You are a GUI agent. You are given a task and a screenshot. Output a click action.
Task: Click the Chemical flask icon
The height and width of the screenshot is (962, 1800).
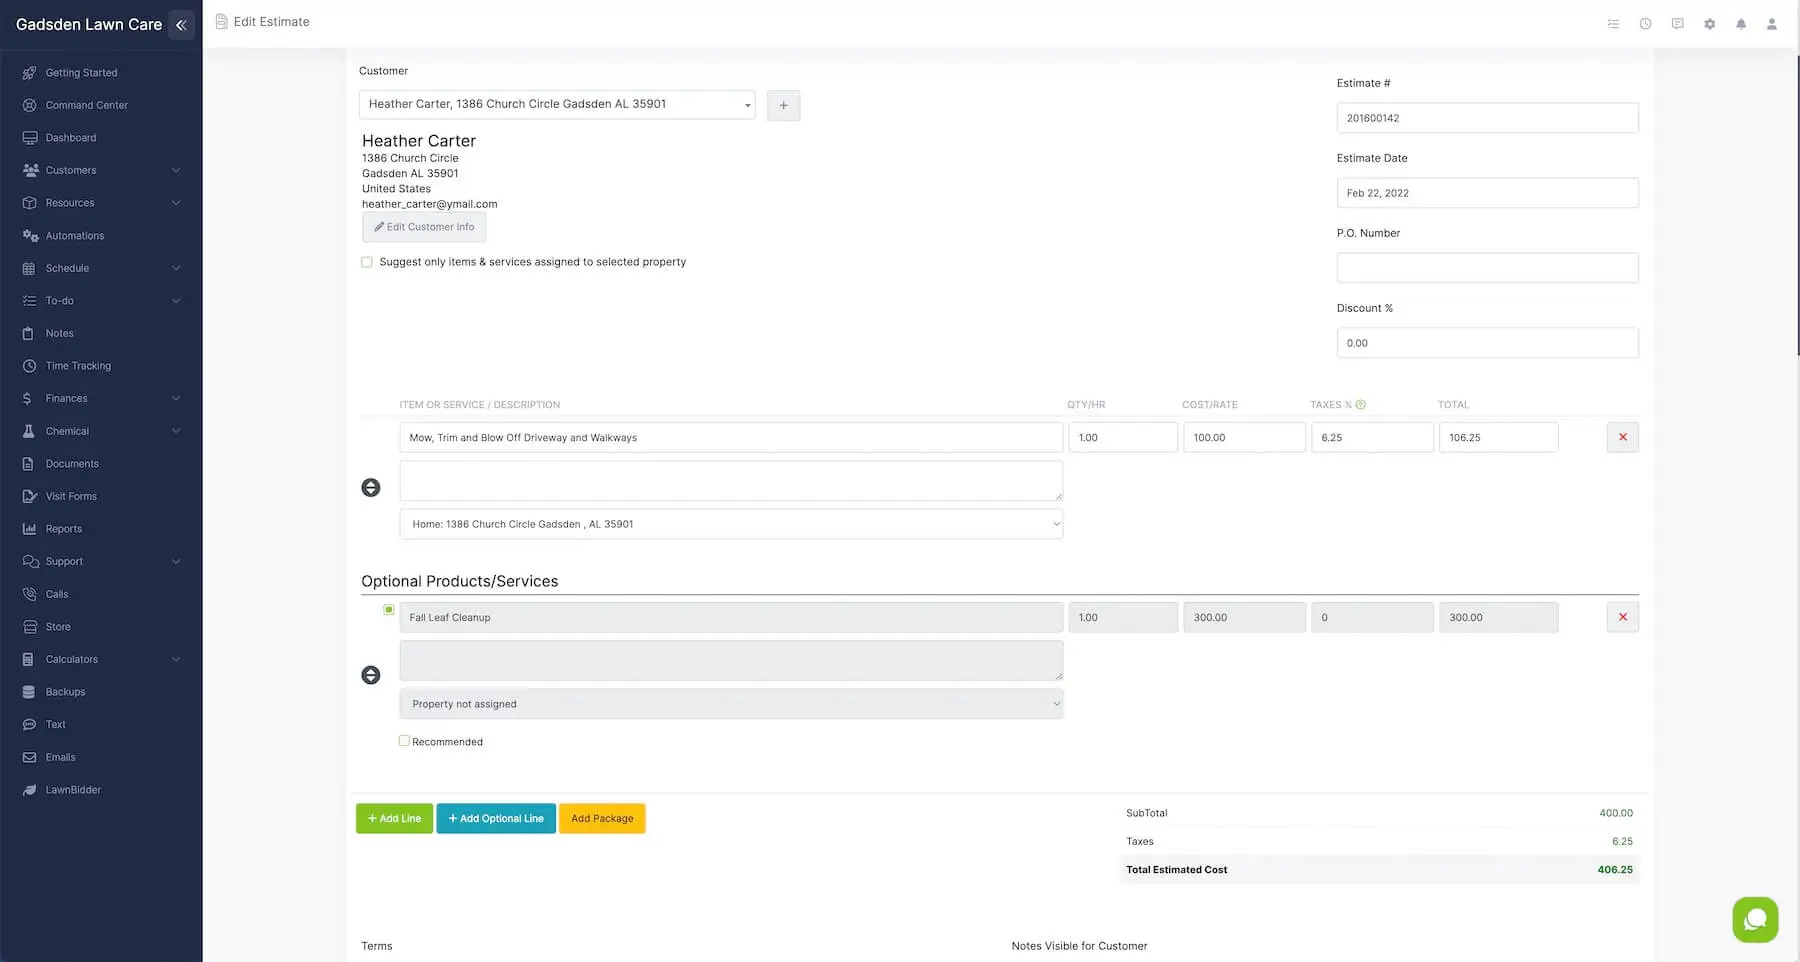tap(29, 431)
